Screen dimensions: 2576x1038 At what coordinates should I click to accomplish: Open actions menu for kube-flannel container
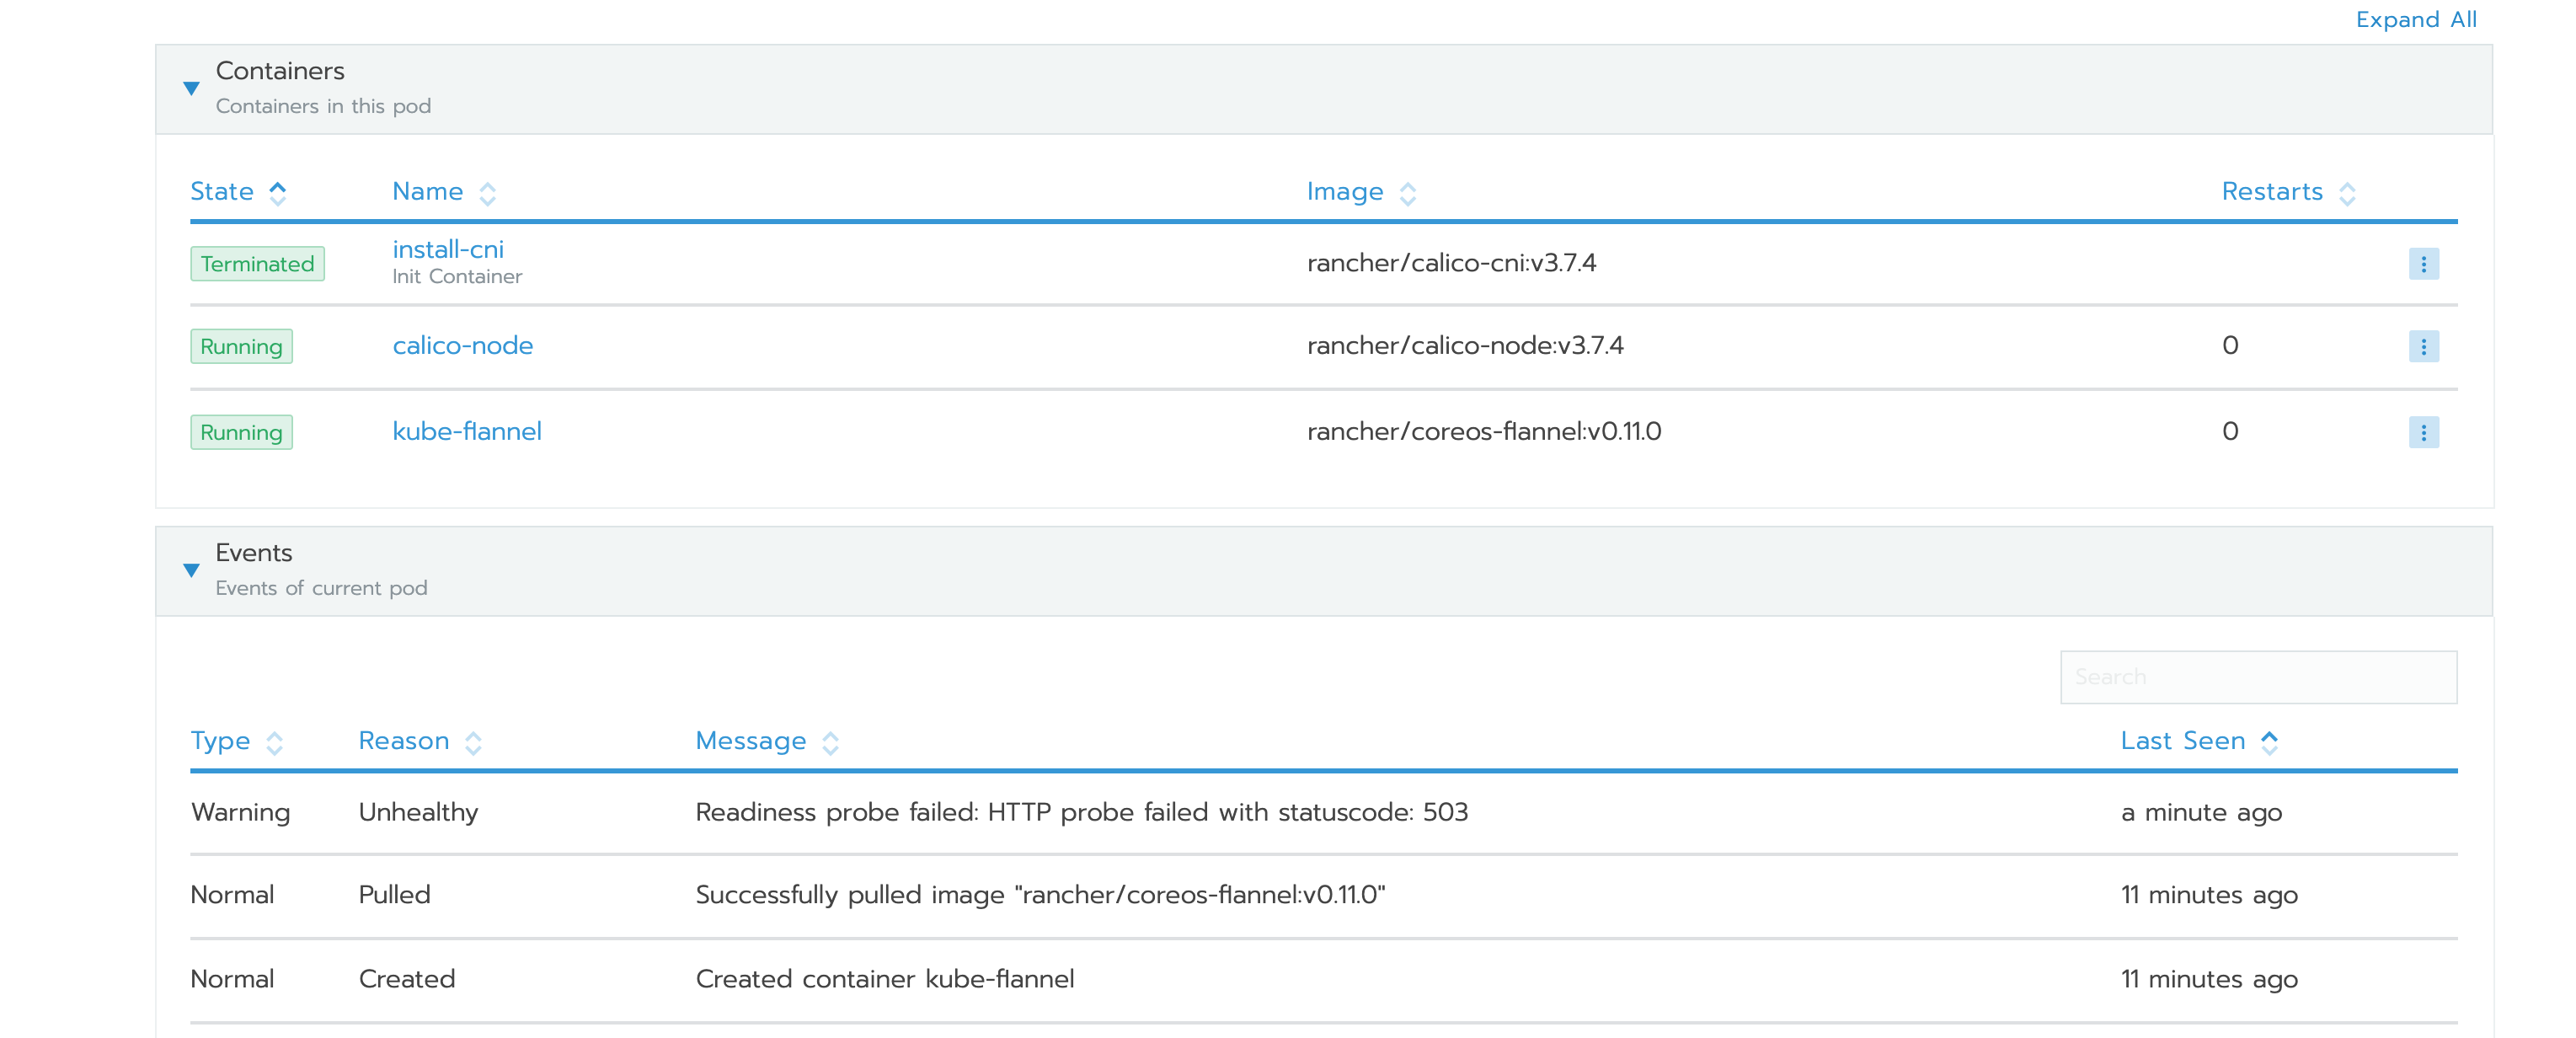tap(2424, 432)
